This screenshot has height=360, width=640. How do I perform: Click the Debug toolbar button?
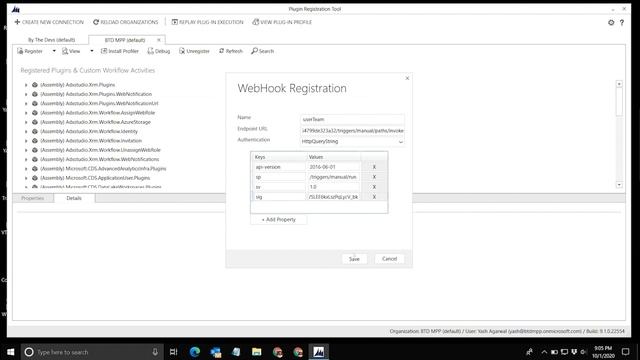click(159, 51)
